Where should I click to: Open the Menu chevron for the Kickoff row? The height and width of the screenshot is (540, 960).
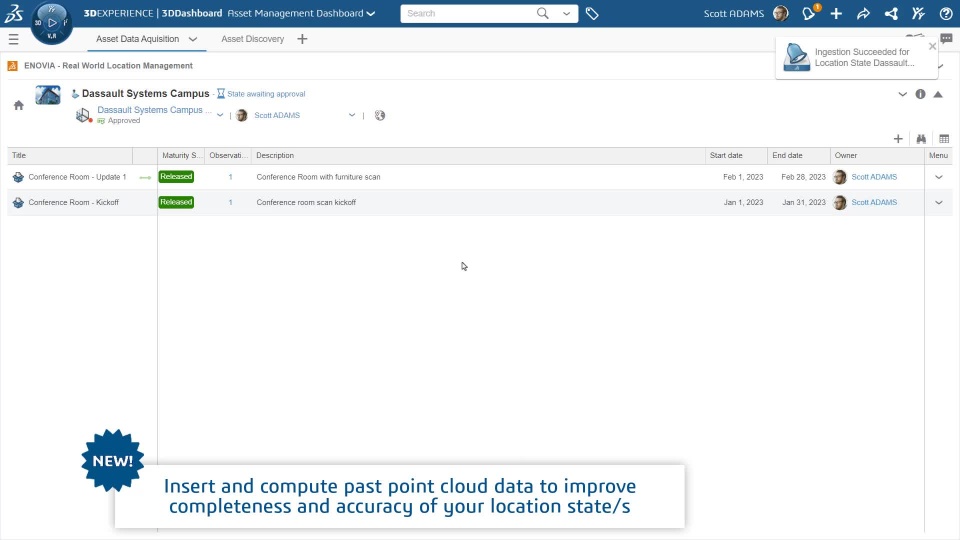939,203
